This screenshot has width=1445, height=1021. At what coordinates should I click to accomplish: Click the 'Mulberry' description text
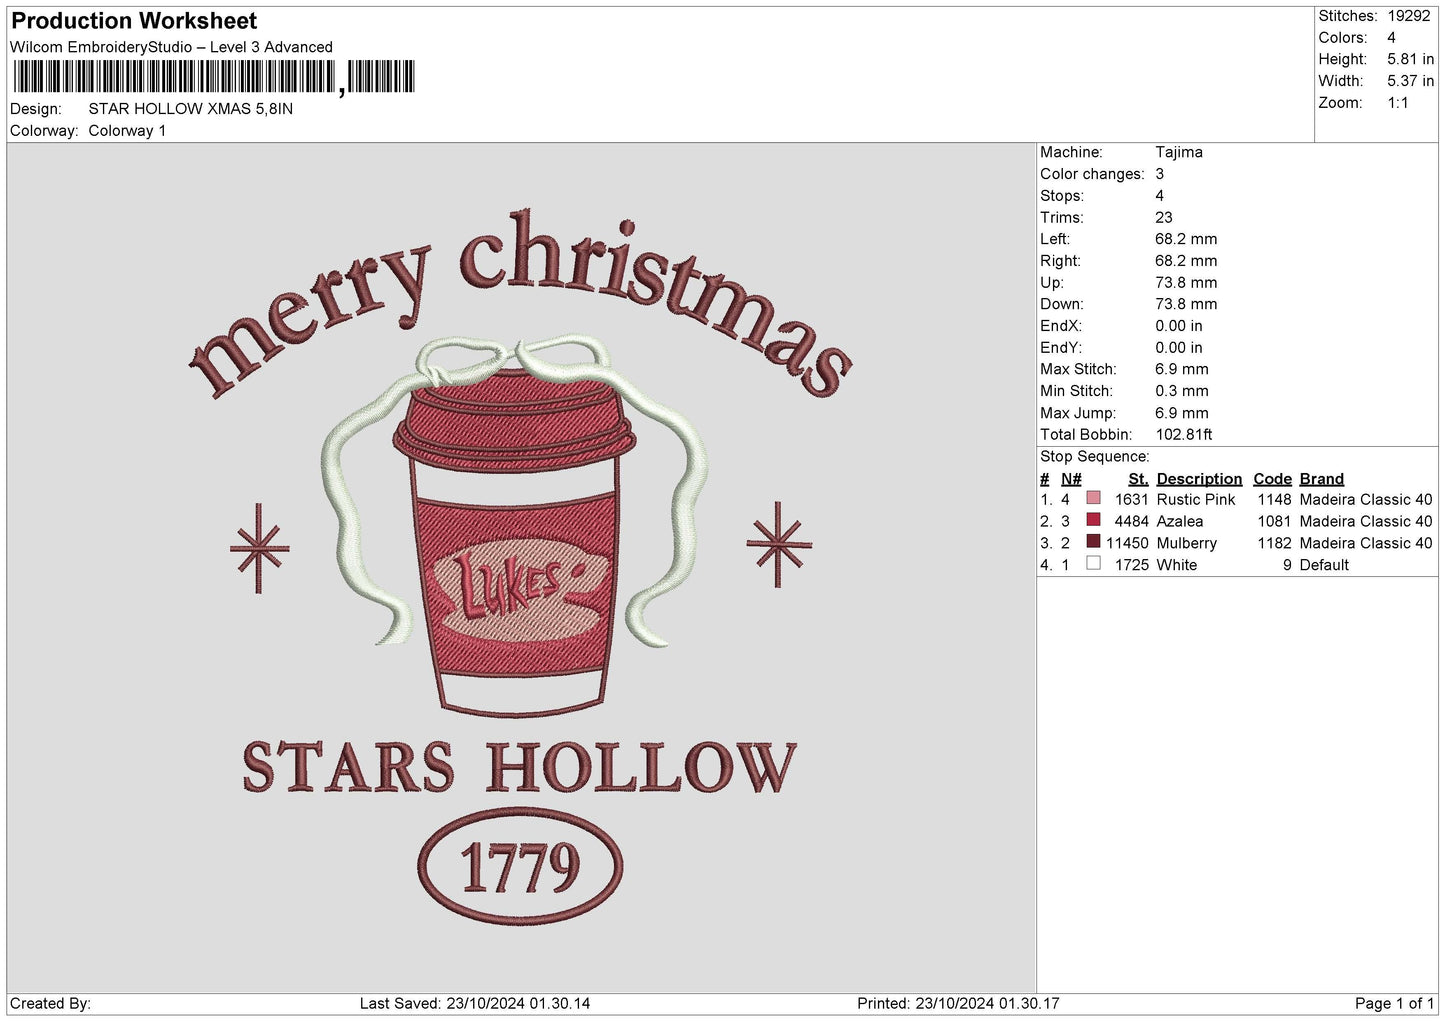(1186, 543)
